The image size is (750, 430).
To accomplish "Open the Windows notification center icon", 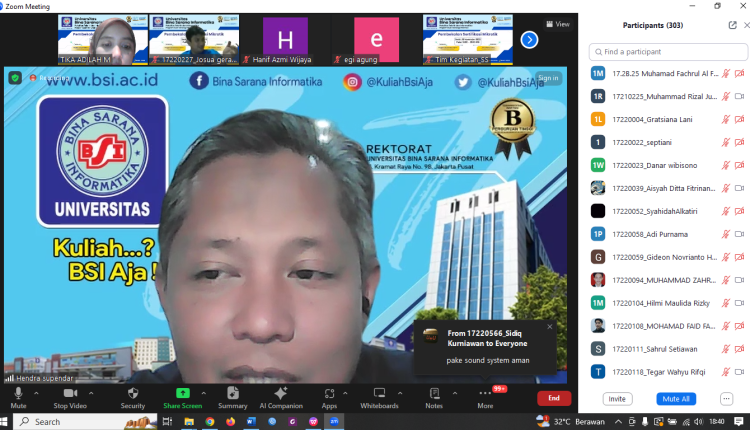I will [739, 421].
